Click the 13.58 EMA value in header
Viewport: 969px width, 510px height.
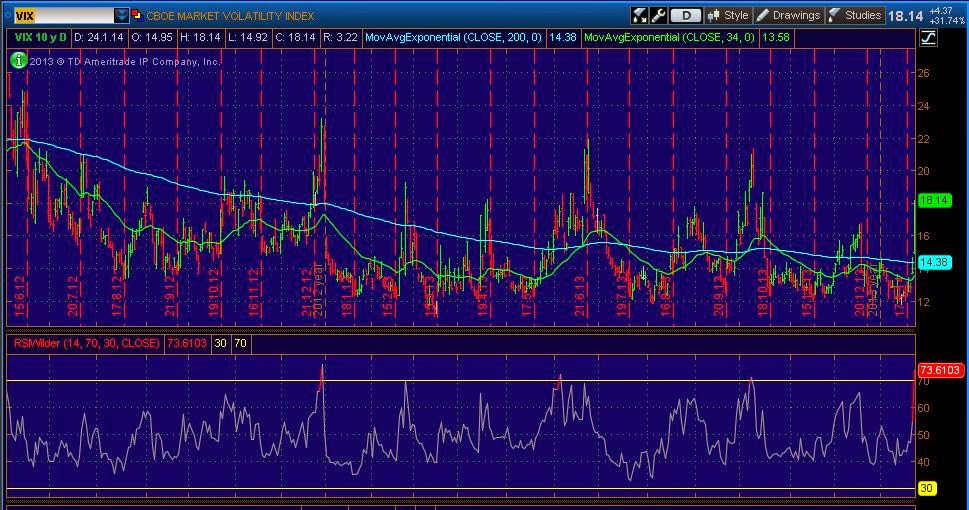tap(776, 37)
